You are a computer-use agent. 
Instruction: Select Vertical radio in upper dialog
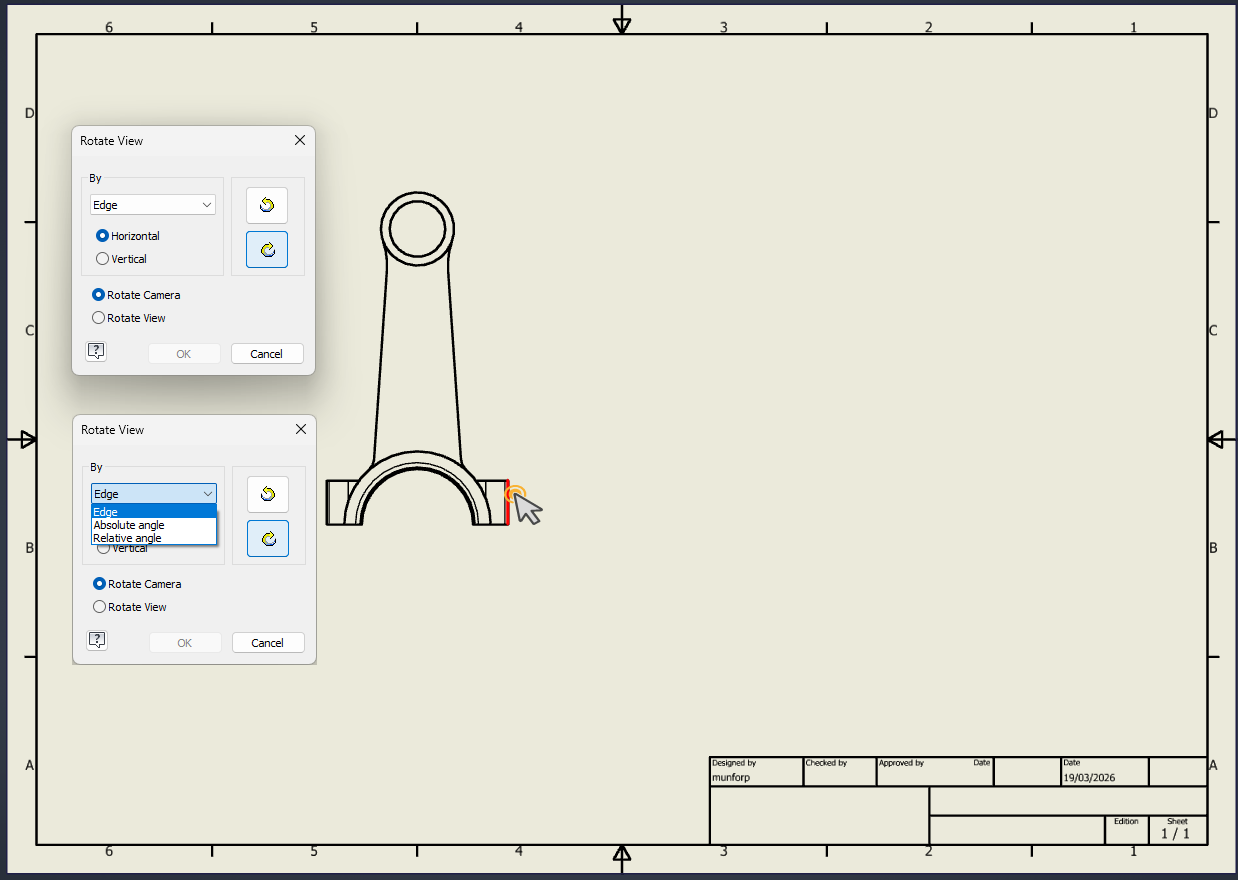[x=122, y=259]
